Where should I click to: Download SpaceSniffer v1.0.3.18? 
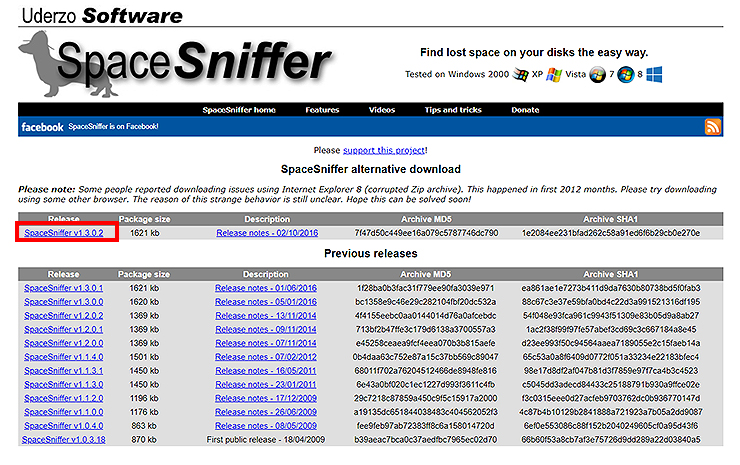(64, 440)
